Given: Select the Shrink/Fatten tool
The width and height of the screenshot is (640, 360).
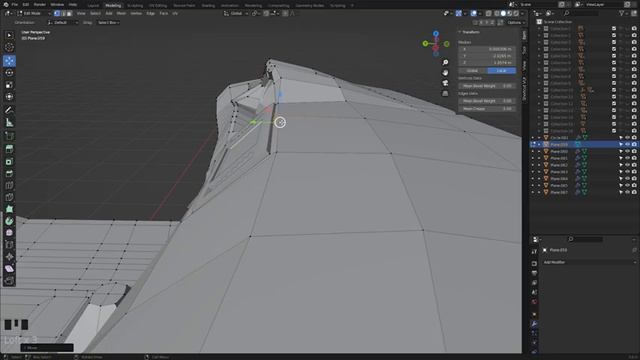Looking at the screenshot, I should (9, 257).
